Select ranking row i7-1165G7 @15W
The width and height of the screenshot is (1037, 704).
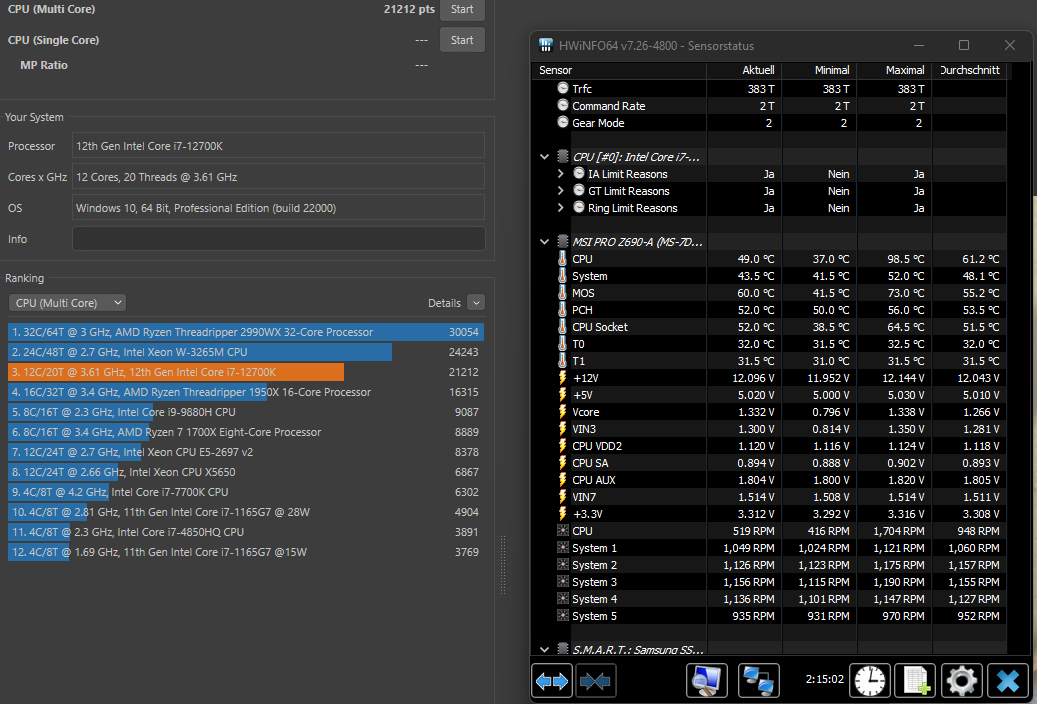[x=246, y=552]
